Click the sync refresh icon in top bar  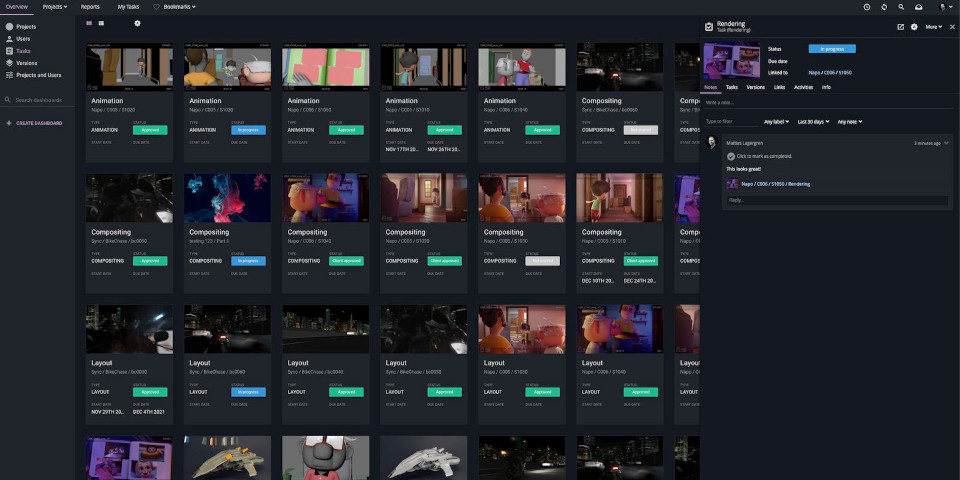(x=884, y=7)
